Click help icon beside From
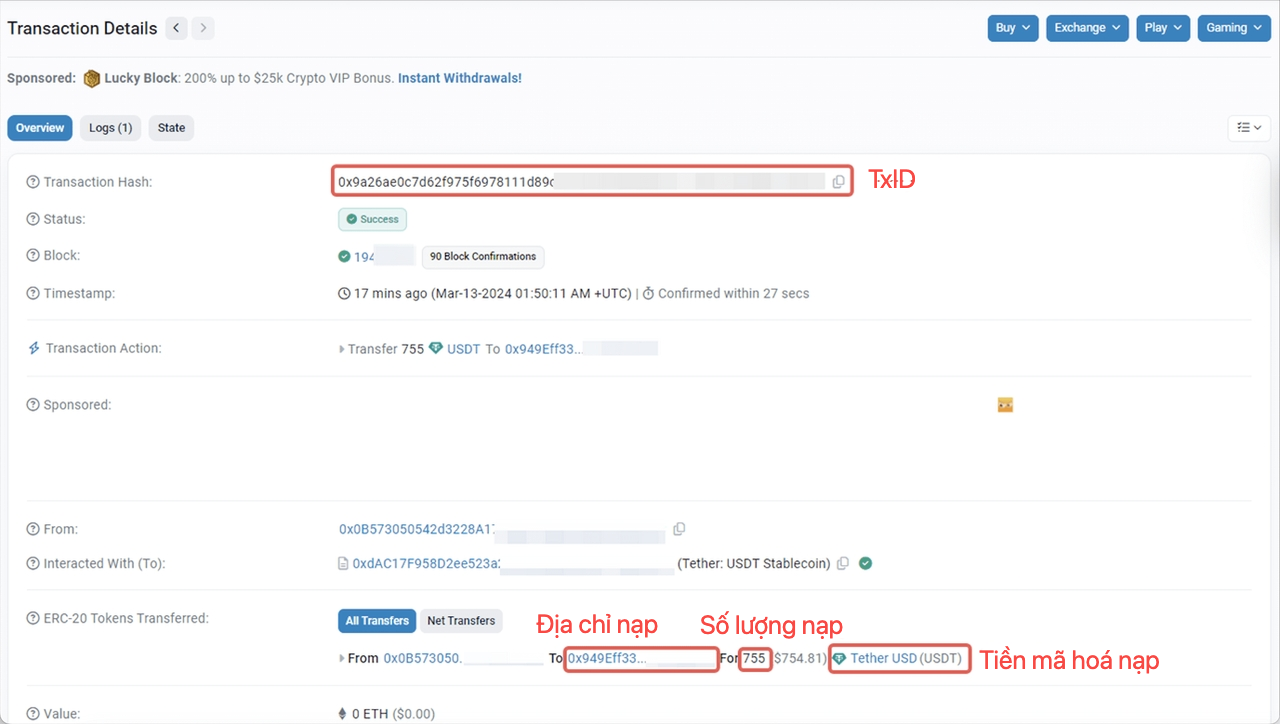The image size is (1280, 724). [x=33, y=529]
